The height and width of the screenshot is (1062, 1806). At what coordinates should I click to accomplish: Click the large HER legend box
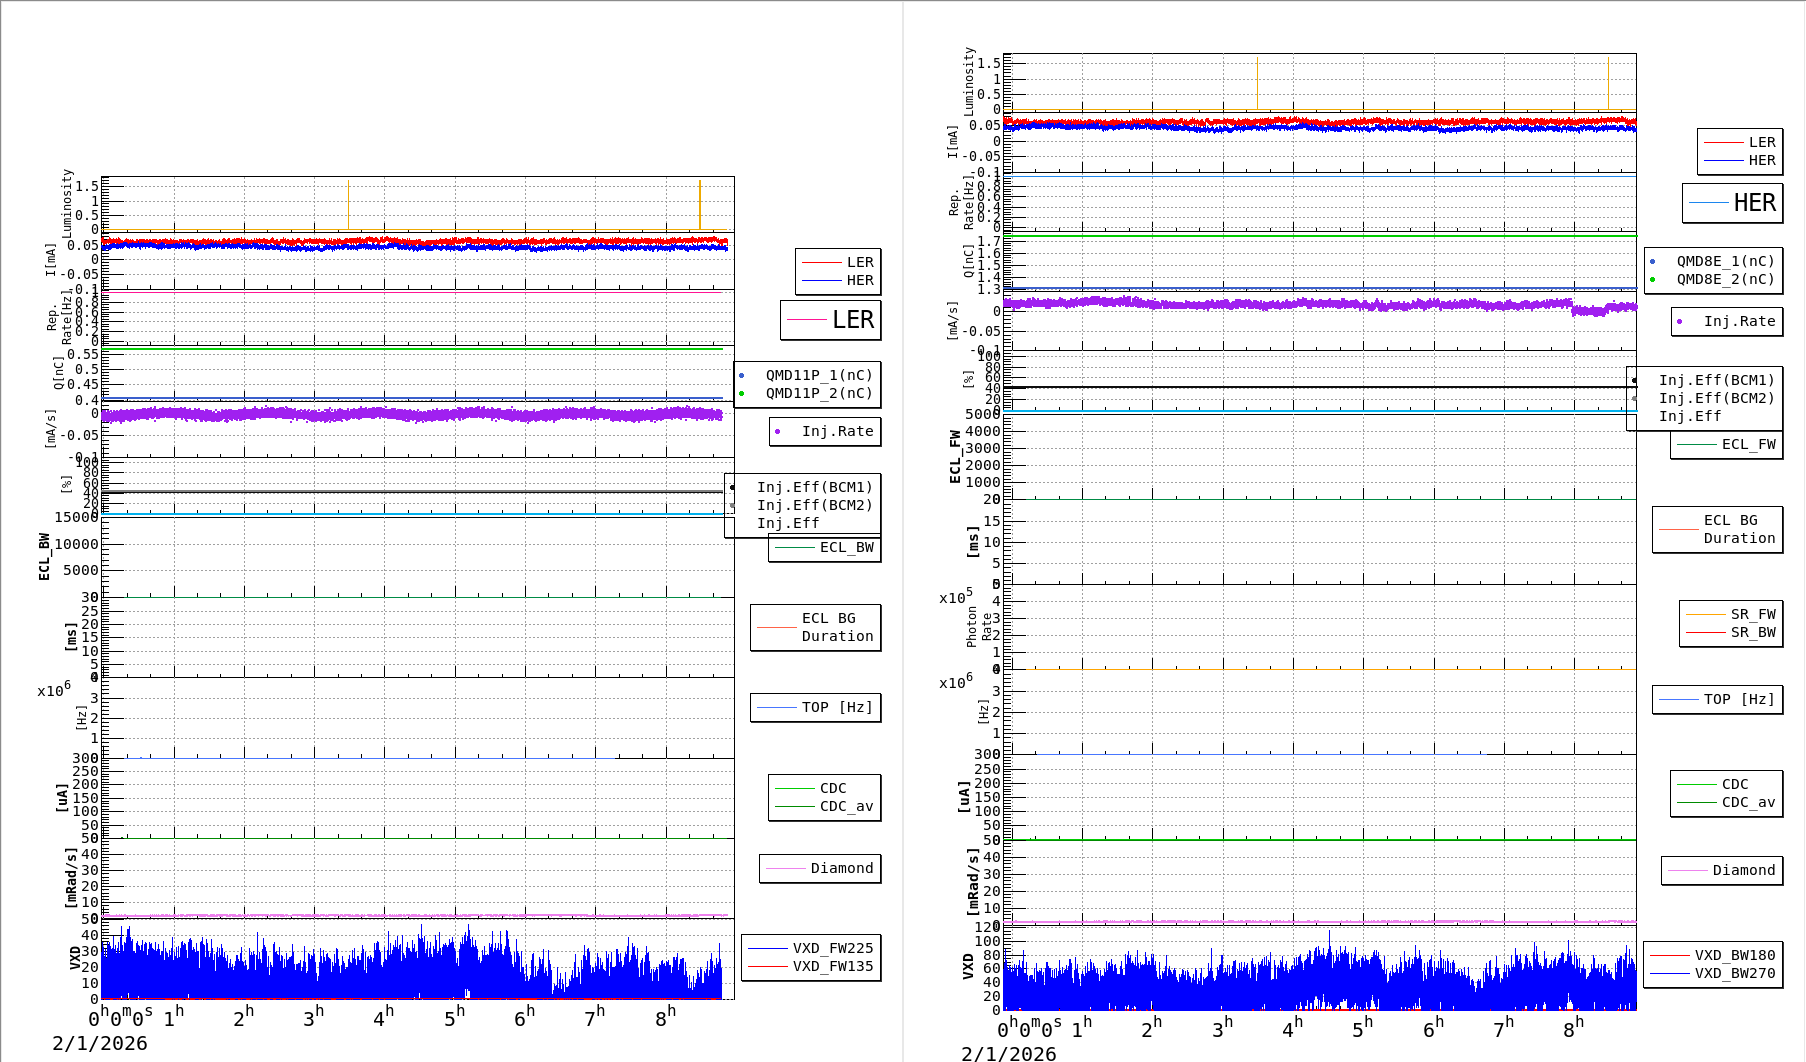tap(1732, 203)
